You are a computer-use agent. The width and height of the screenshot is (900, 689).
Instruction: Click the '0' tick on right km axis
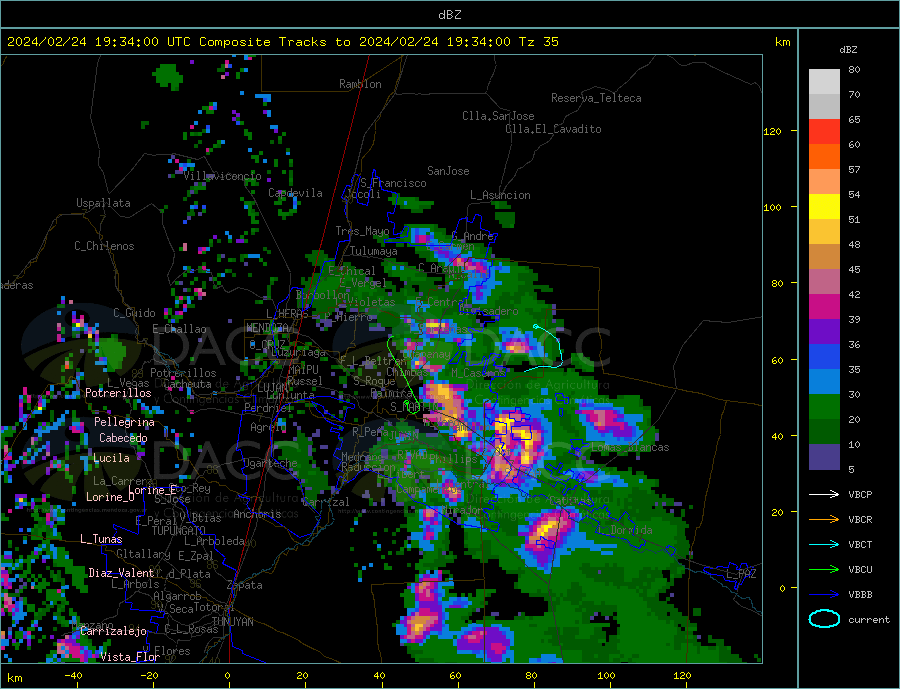click(781, 588)
